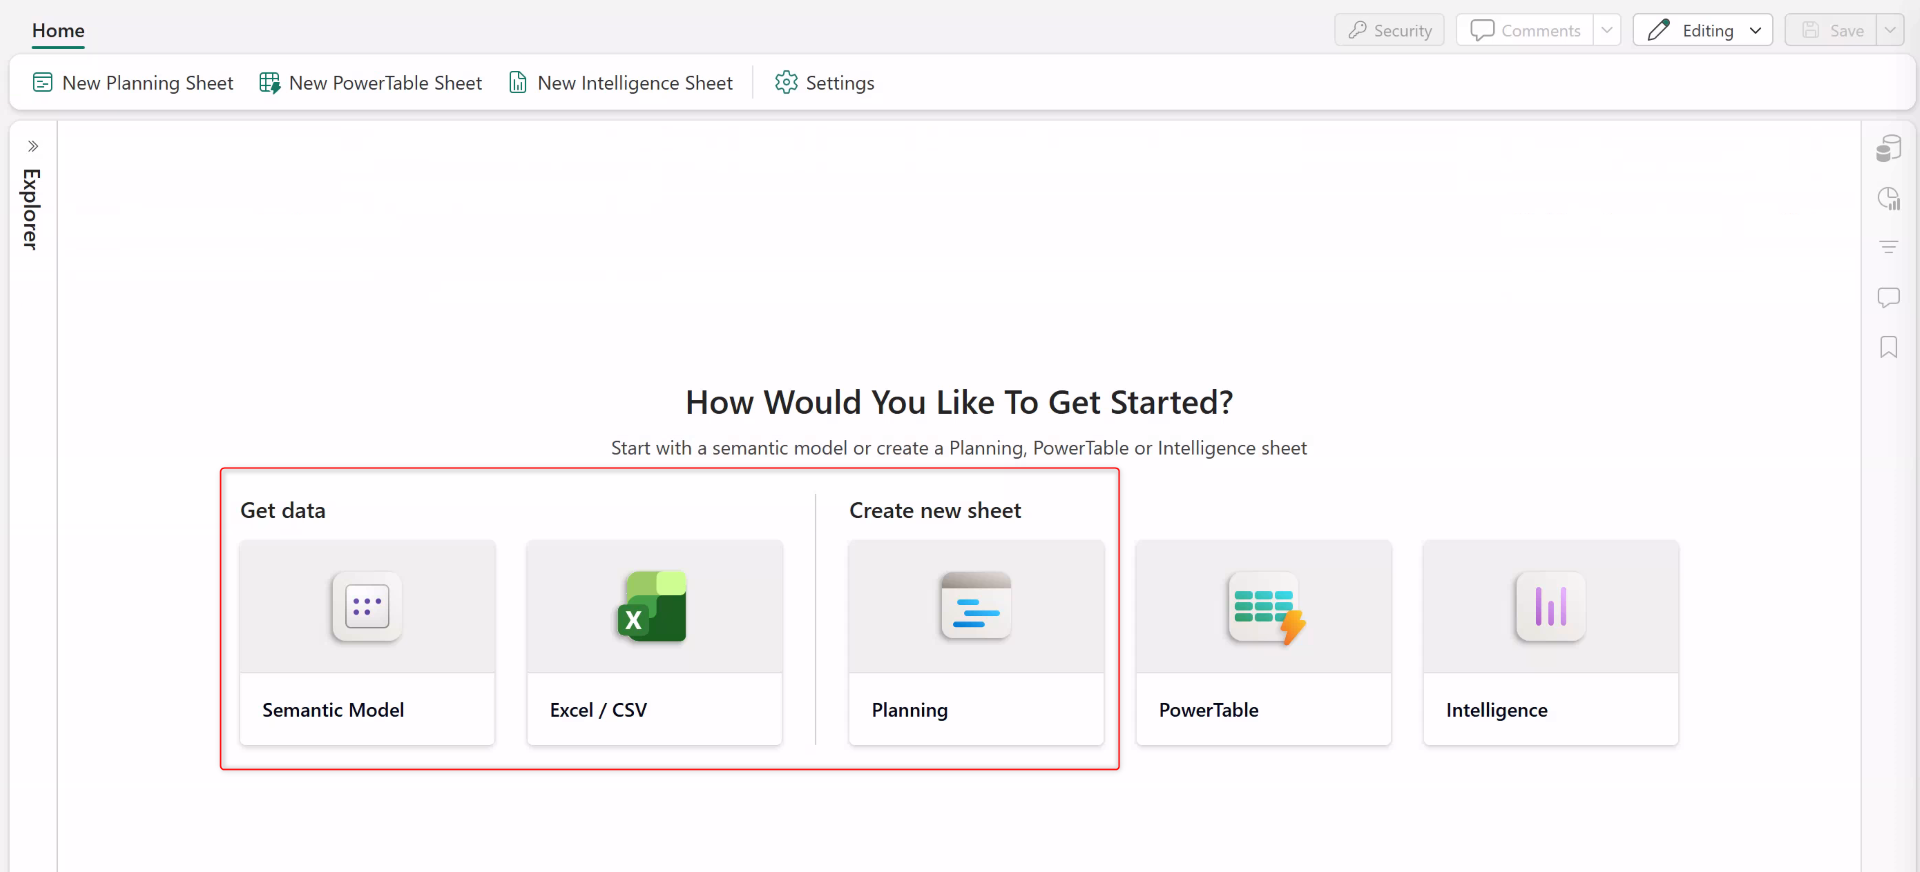1920x872 pixels.
Task: Expand the Explorer panel chevron
Action: point(33,146)
